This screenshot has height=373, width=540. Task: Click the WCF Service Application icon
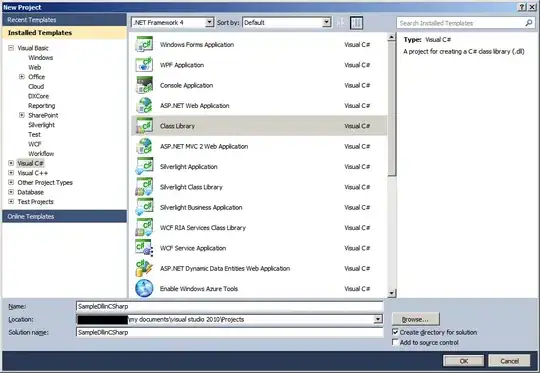pos(144,248)
